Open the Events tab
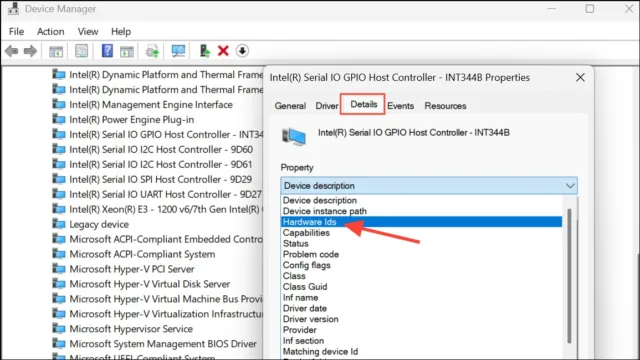 click(x=400, y=106)
